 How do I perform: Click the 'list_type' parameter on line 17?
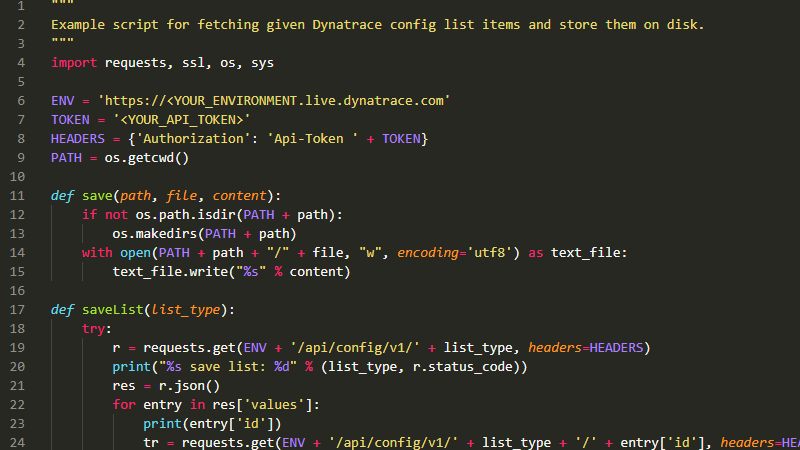coord(186,310)
